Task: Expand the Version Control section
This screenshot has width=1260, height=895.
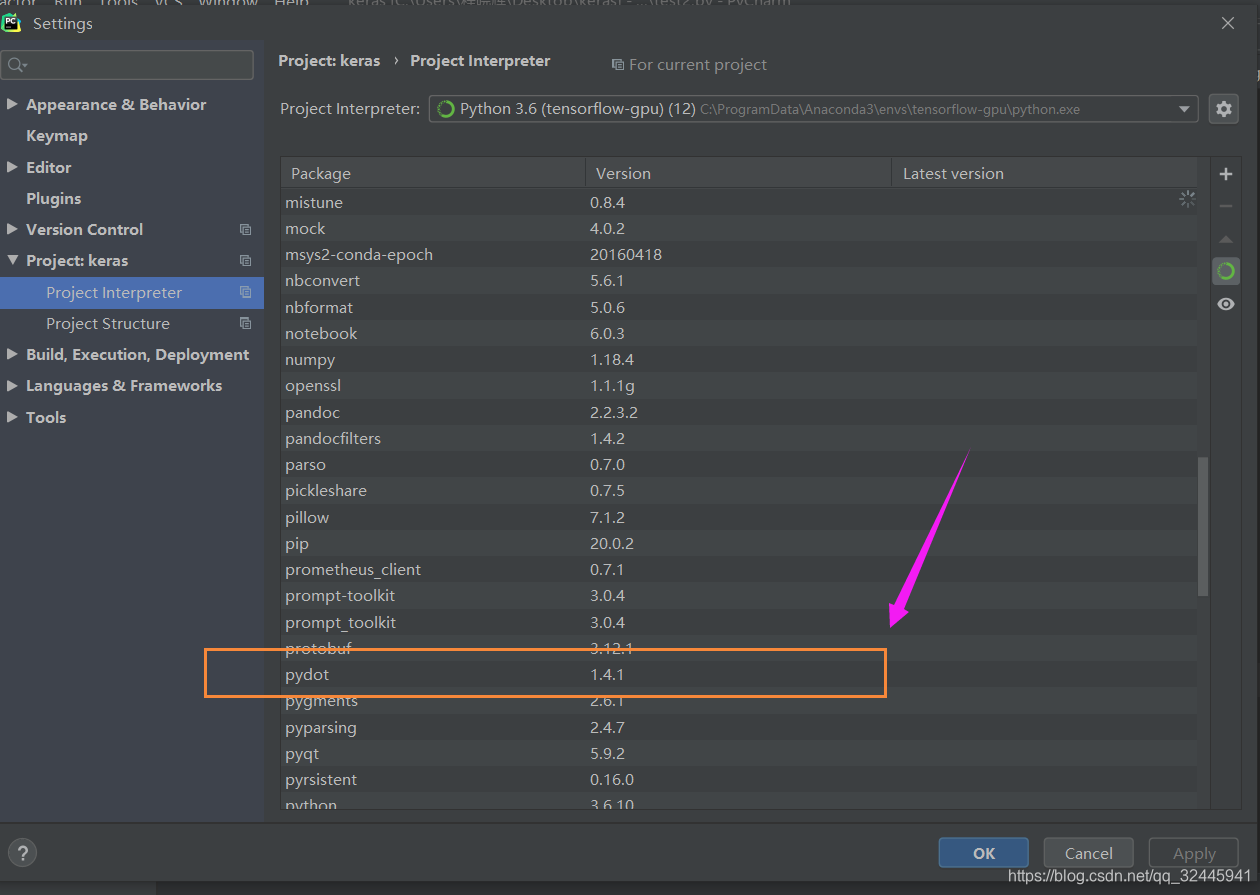Action: pos(12,230)
